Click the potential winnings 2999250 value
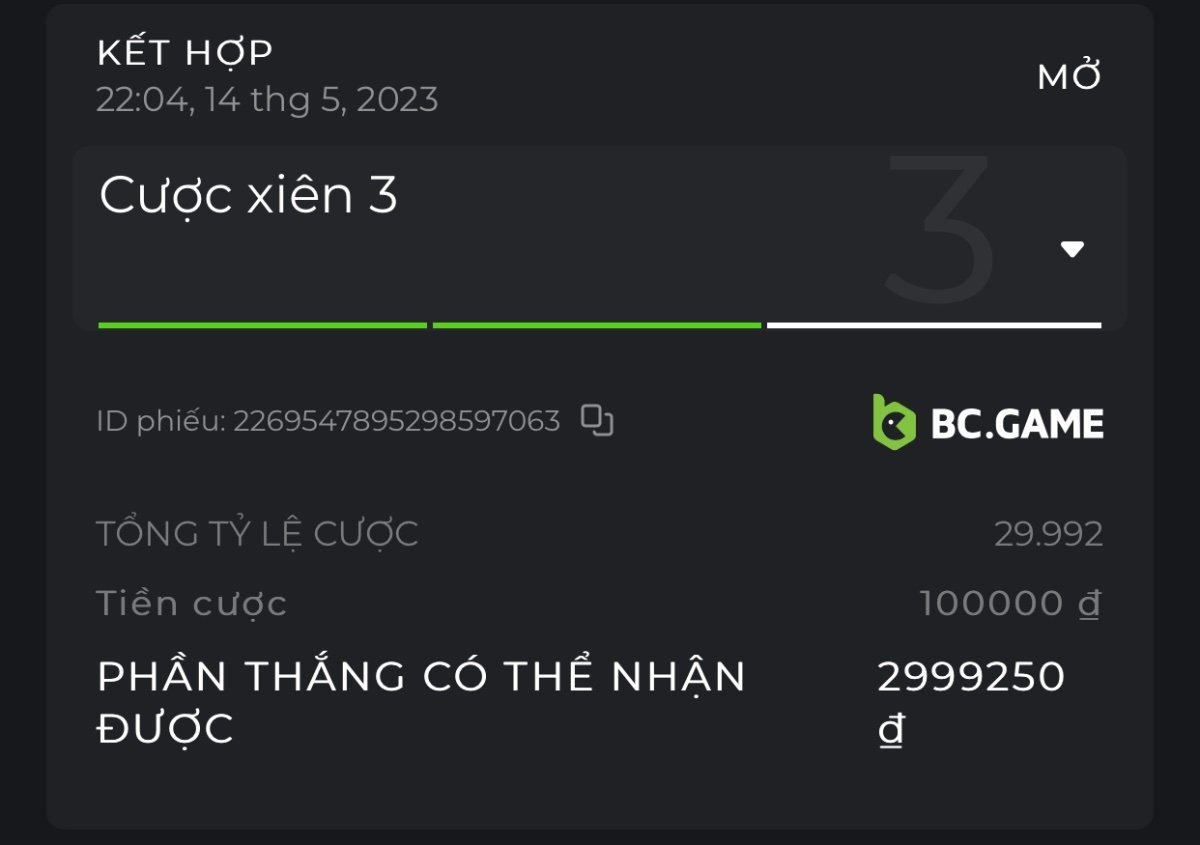The image size is (1200, 845). pyautogui.click(x=971, y=677)
